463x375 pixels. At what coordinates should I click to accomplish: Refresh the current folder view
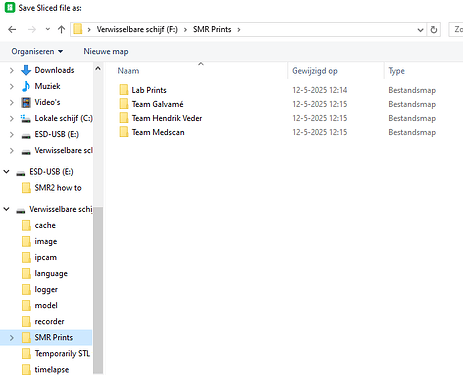pyautogui.click(x=434, y=30)
